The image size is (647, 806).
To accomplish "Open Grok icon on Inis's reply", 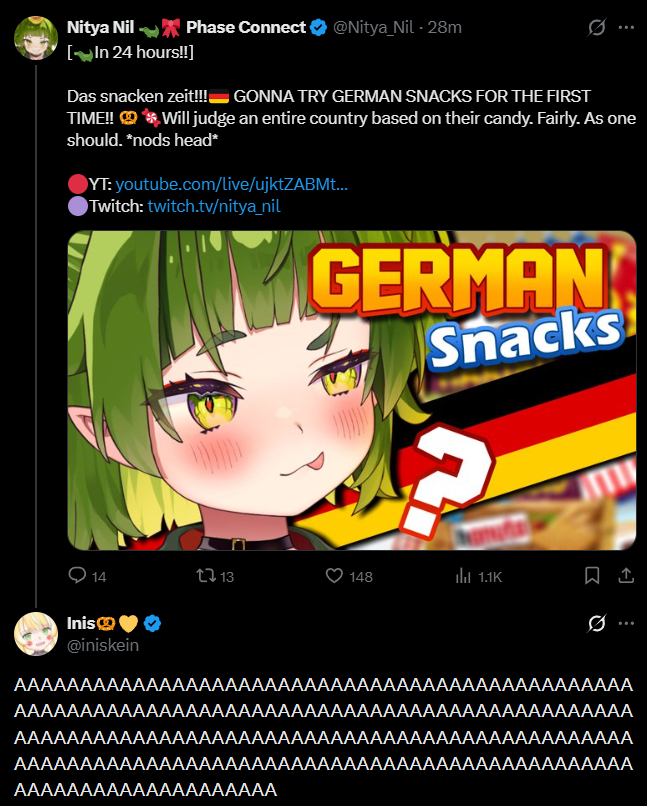I will tap(597, 623).
